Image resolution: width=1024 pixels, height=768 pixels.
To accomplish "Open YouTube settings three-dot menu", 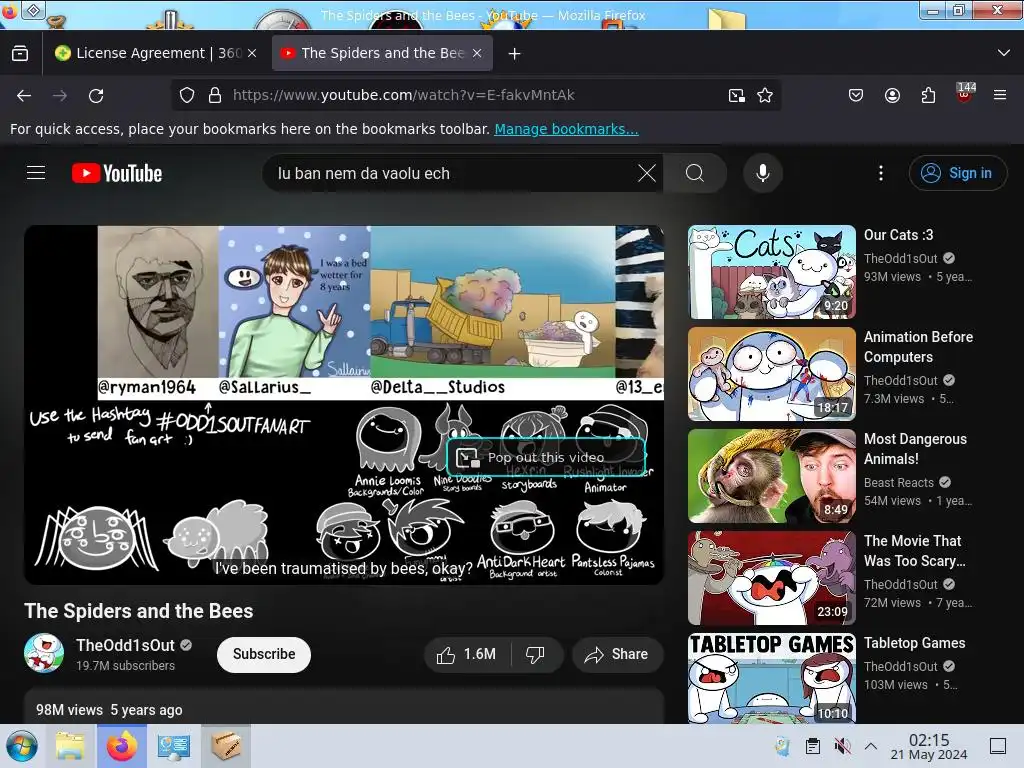I will tap(881, 173).
